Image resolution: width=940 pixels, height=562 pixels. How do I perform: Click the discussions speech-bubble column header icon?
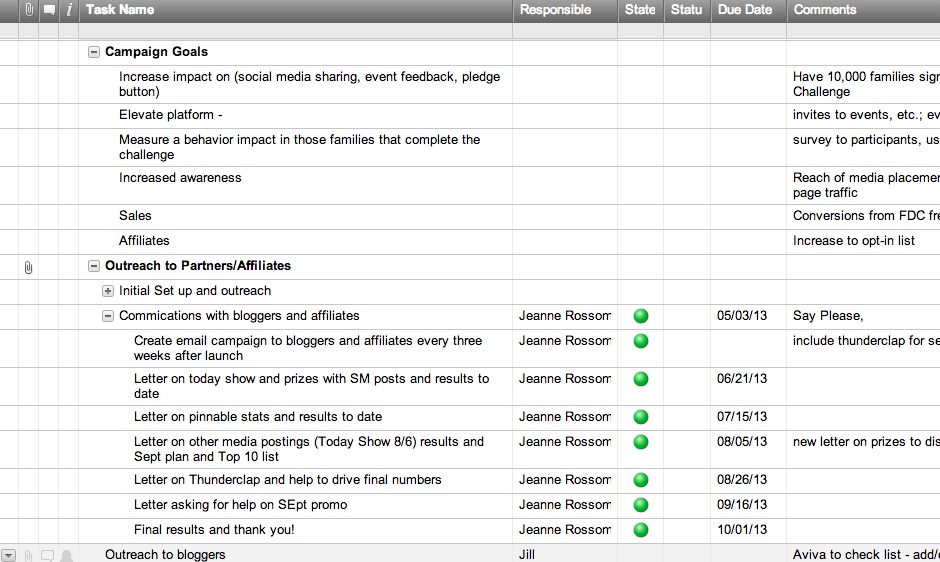coord(49,10)
